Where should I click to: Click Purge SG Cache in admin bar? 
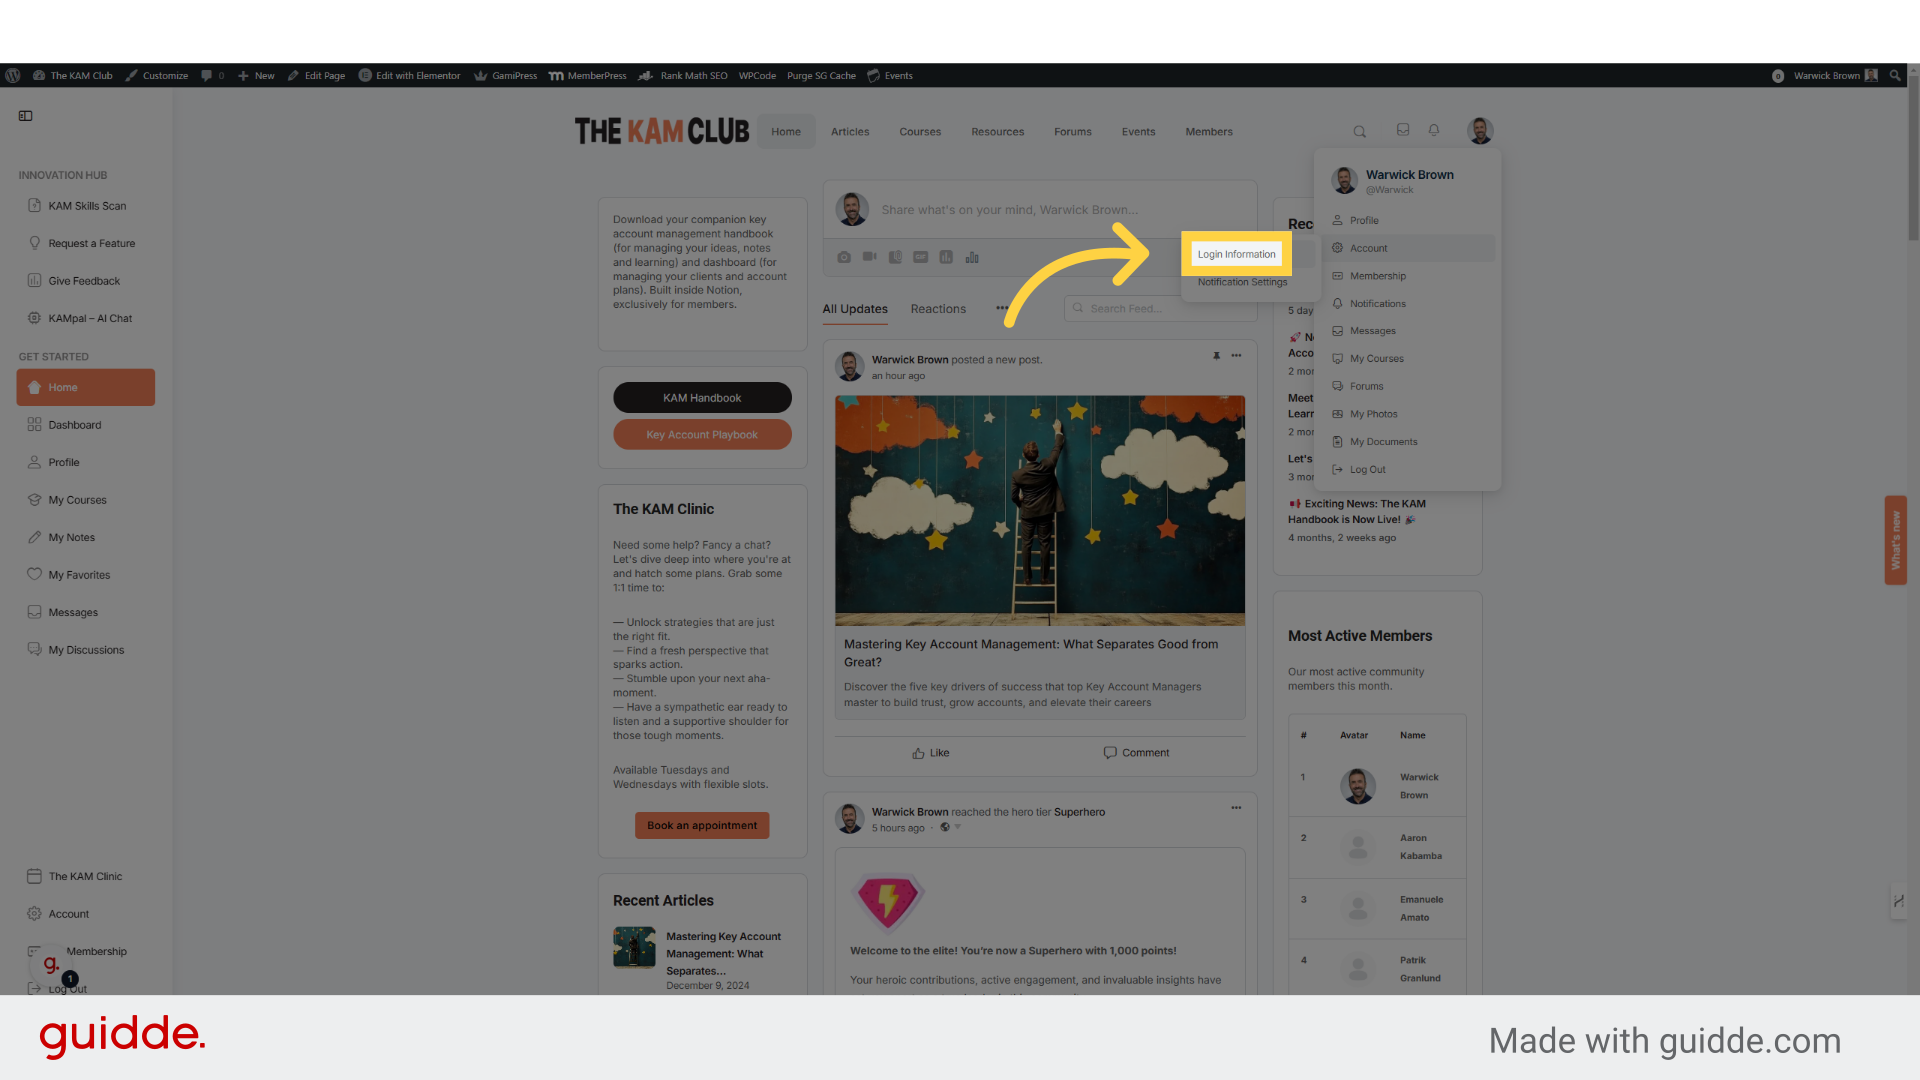click(x=821, y=75)
